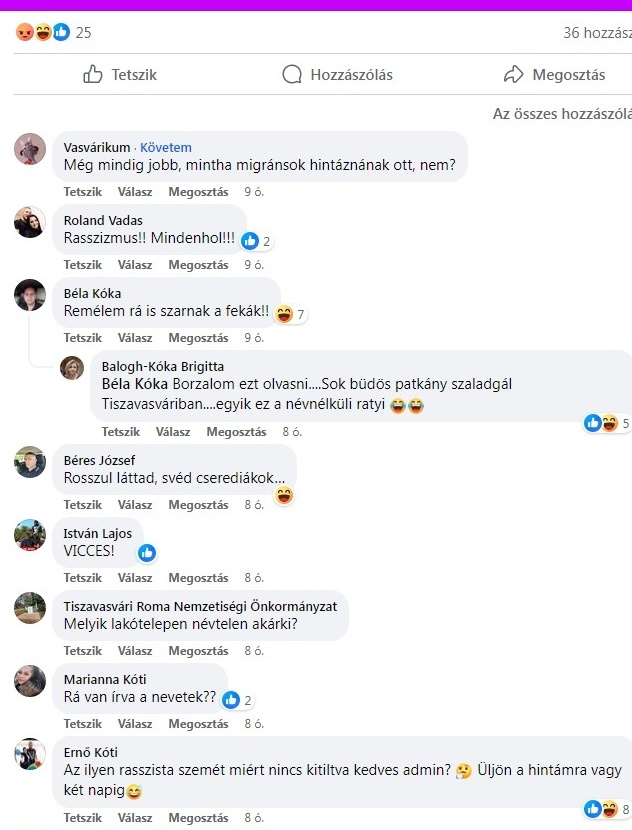Screen dimensions: 632x830
Task: Open the Ernő Kóti profile name link
Action: coord(91,752)
